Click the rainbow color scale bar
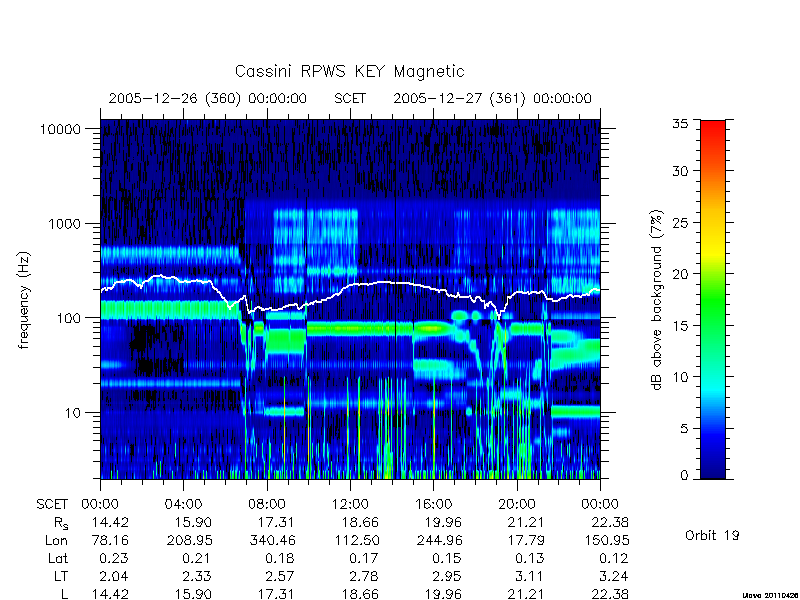This screenshot has width=800, height=600. (713, 299)
